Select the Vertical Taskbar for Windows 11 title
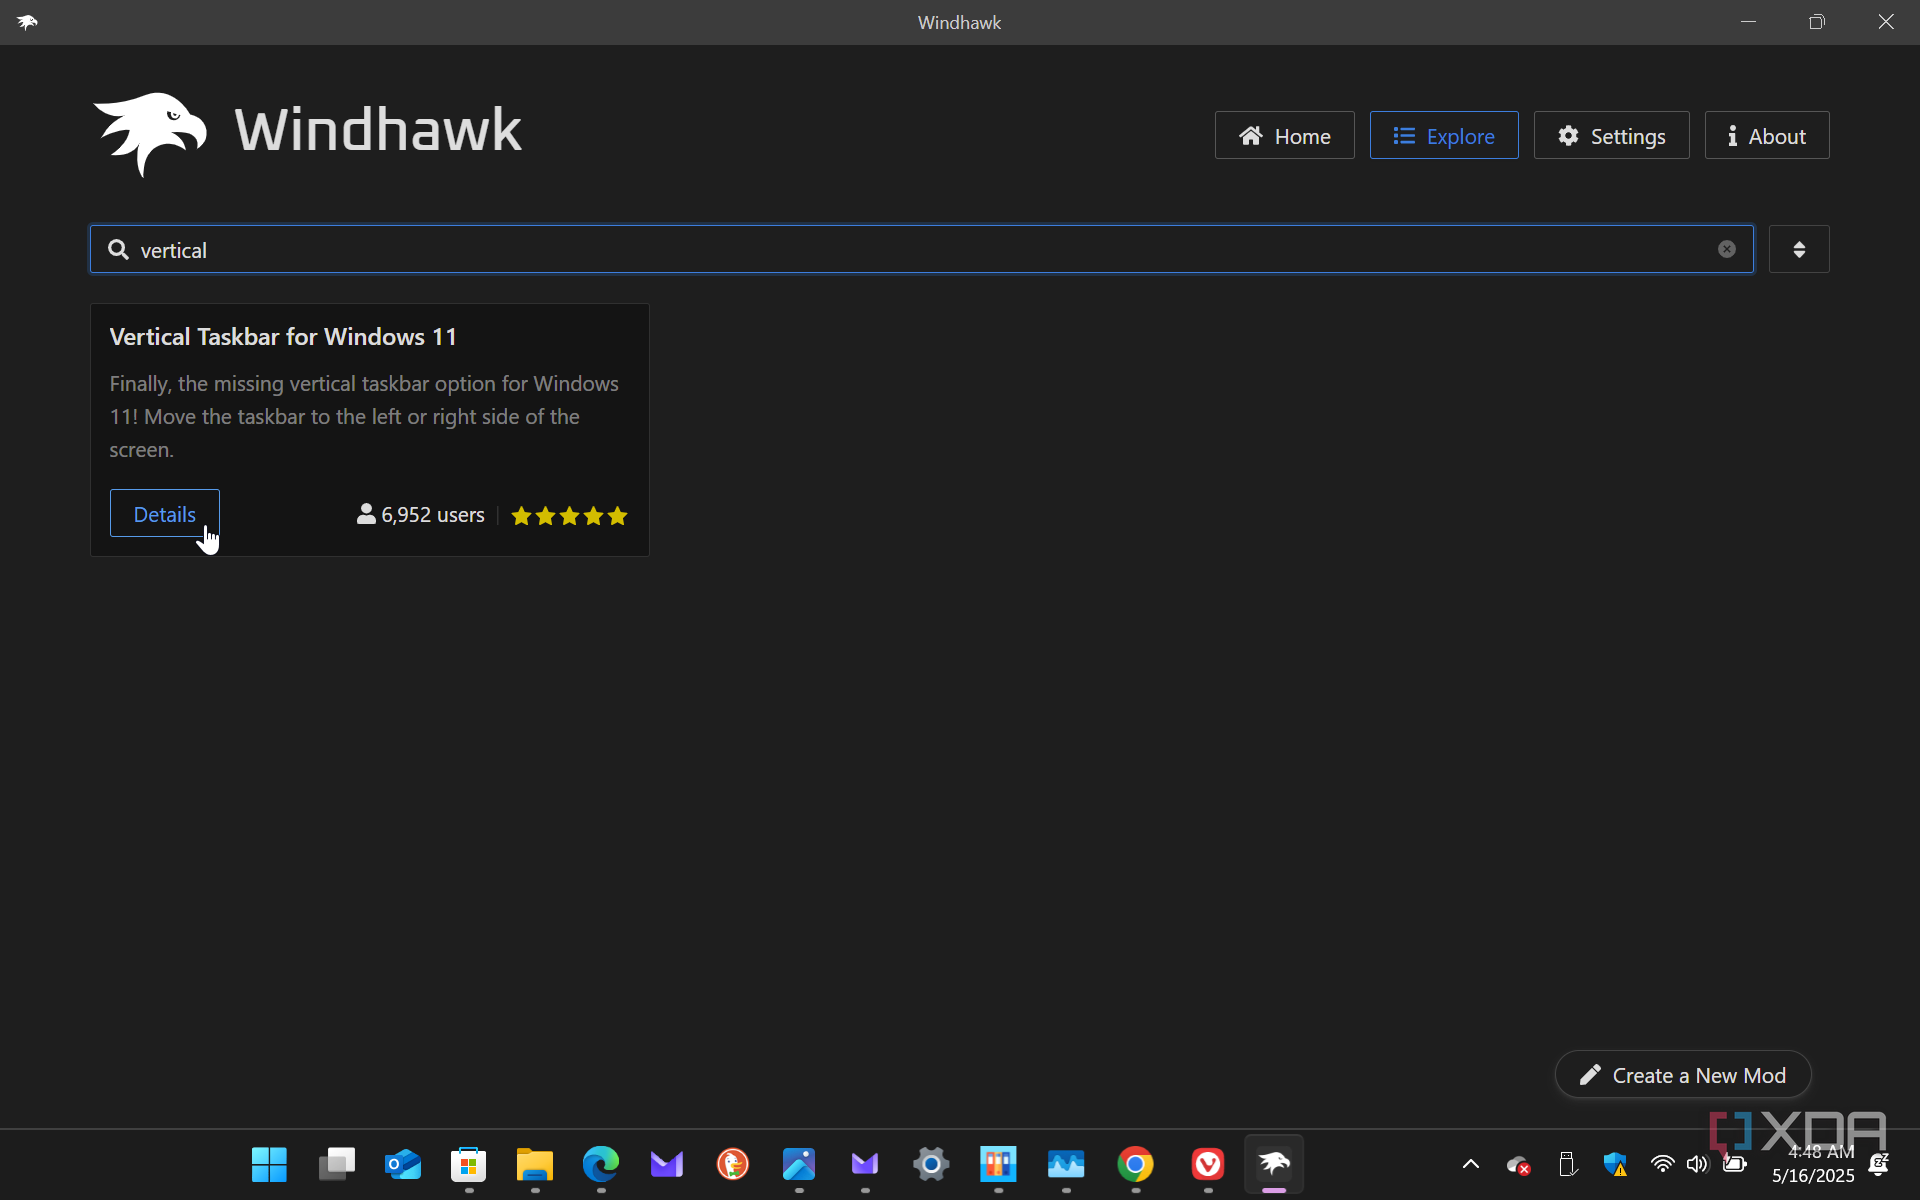 coord(283,337)
